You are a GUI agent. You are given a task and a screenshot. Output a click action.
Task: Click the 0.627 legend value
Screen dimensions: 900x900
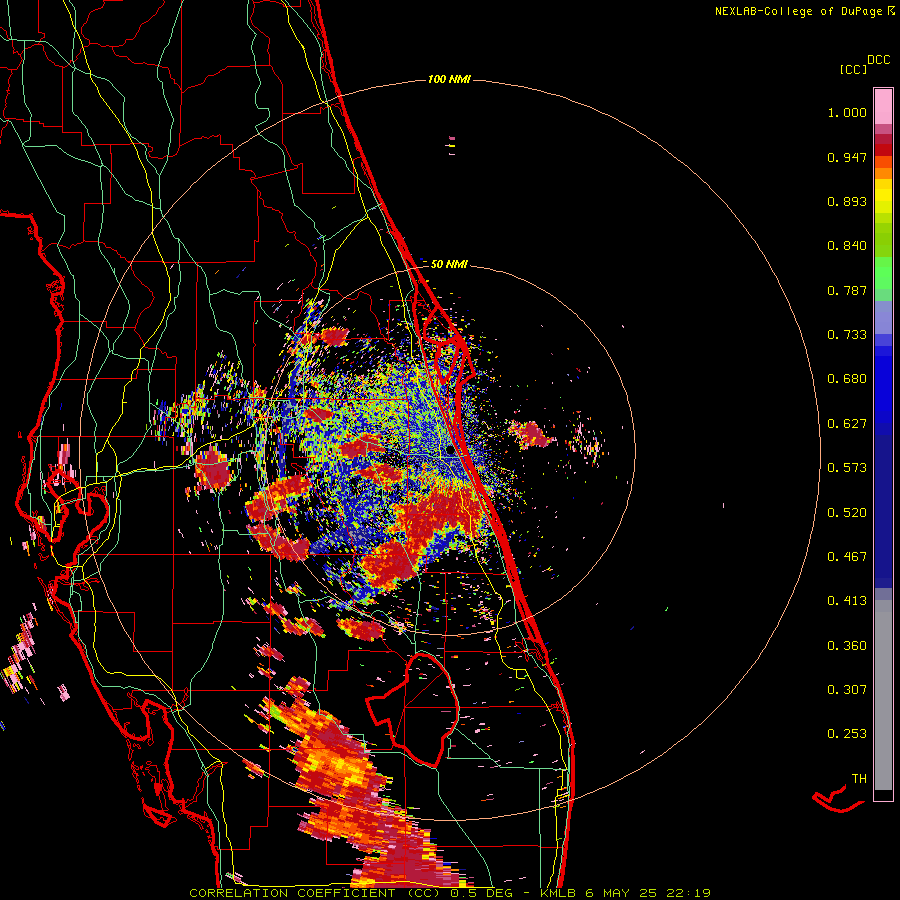pos(847,424)
